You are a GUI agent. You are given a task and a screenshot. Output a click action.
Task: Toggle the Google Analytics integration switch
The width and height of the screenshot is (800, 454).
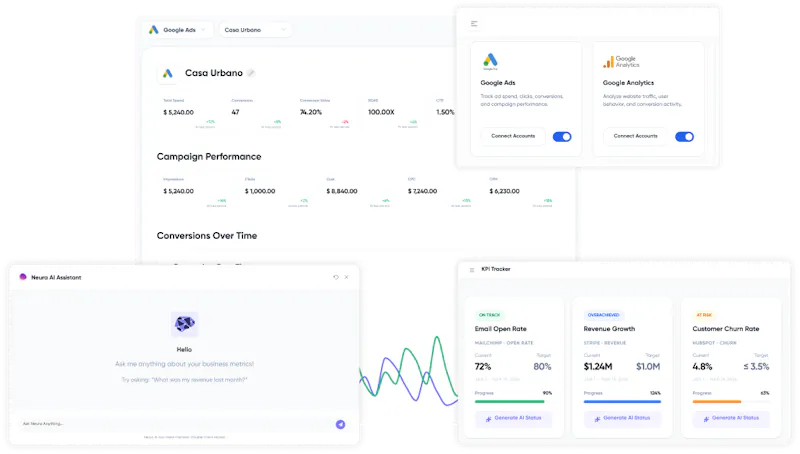[684, 137]
